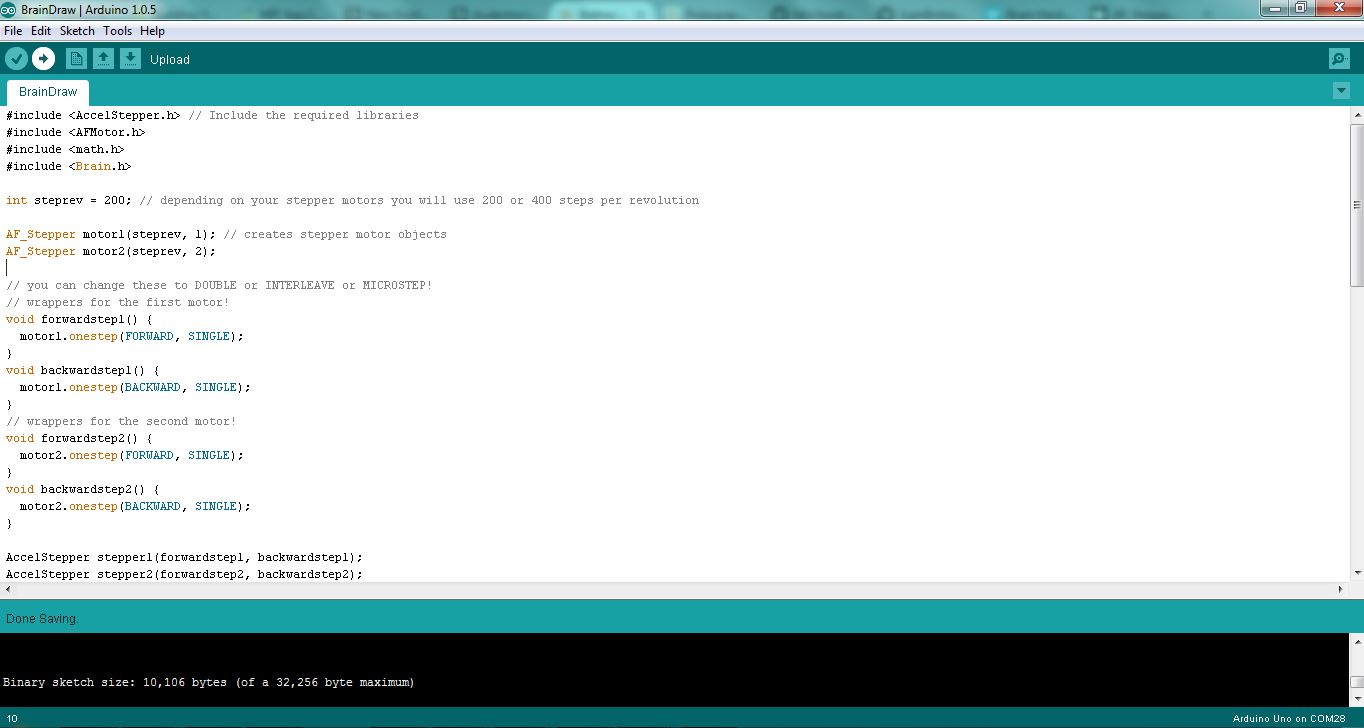
Task: Select the BrainDraw tab
Action: click(48, 92)
